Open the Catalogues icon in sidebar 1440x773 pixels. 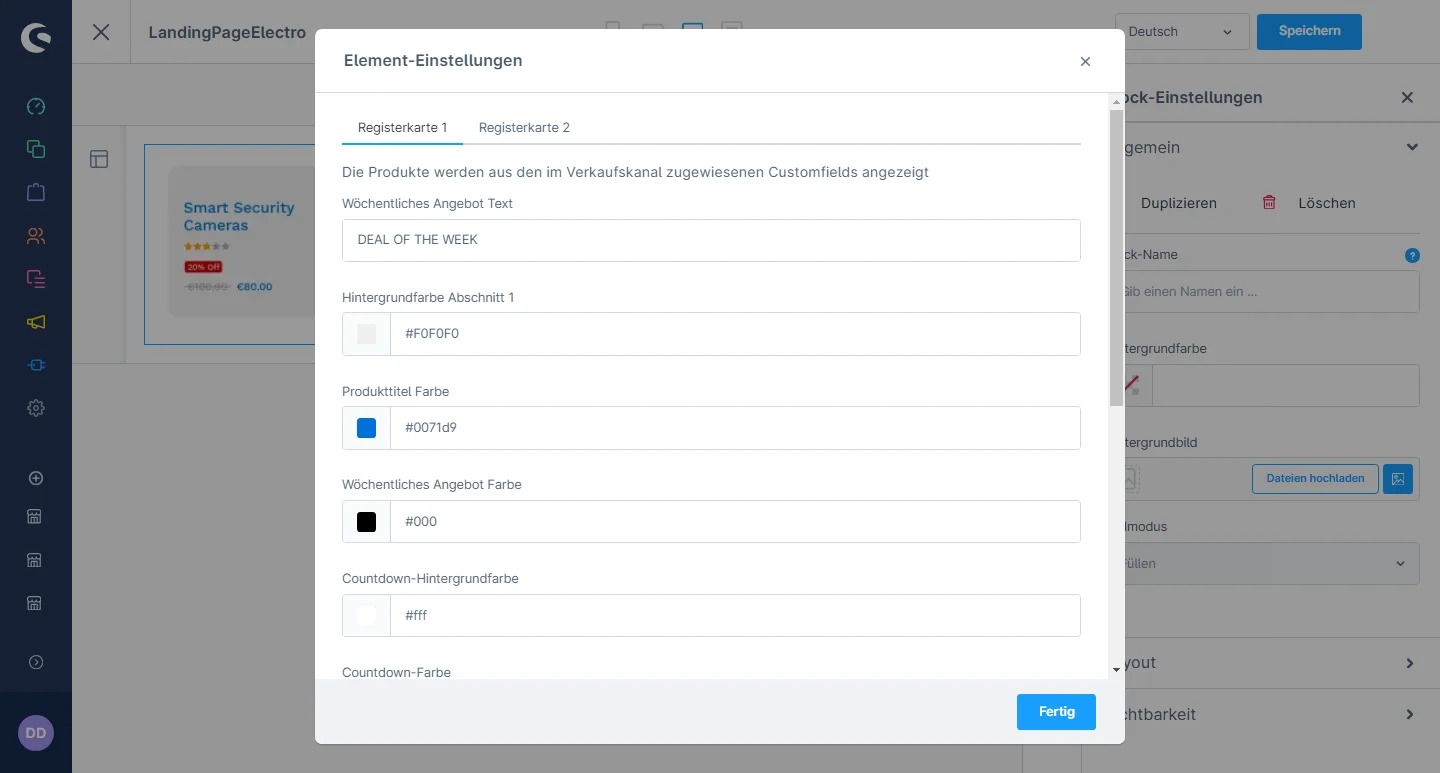coord(36,149)
